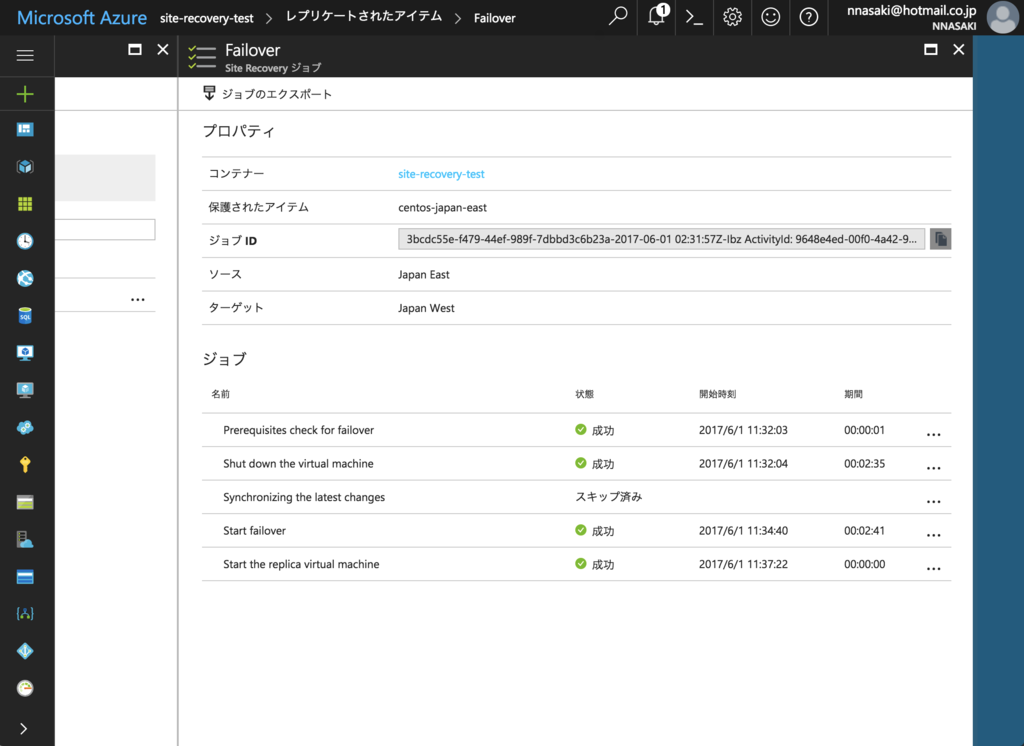Open the cube Resource groups icon

coord(25,167)
